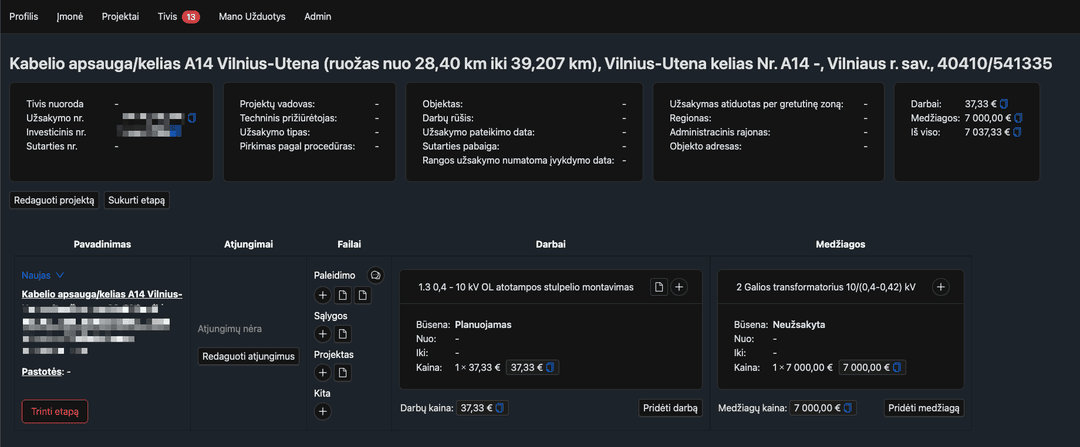The height and width of the screenshot is (447, 1080).
Task: Open Mano Užduotys
Action: [252, 17]
